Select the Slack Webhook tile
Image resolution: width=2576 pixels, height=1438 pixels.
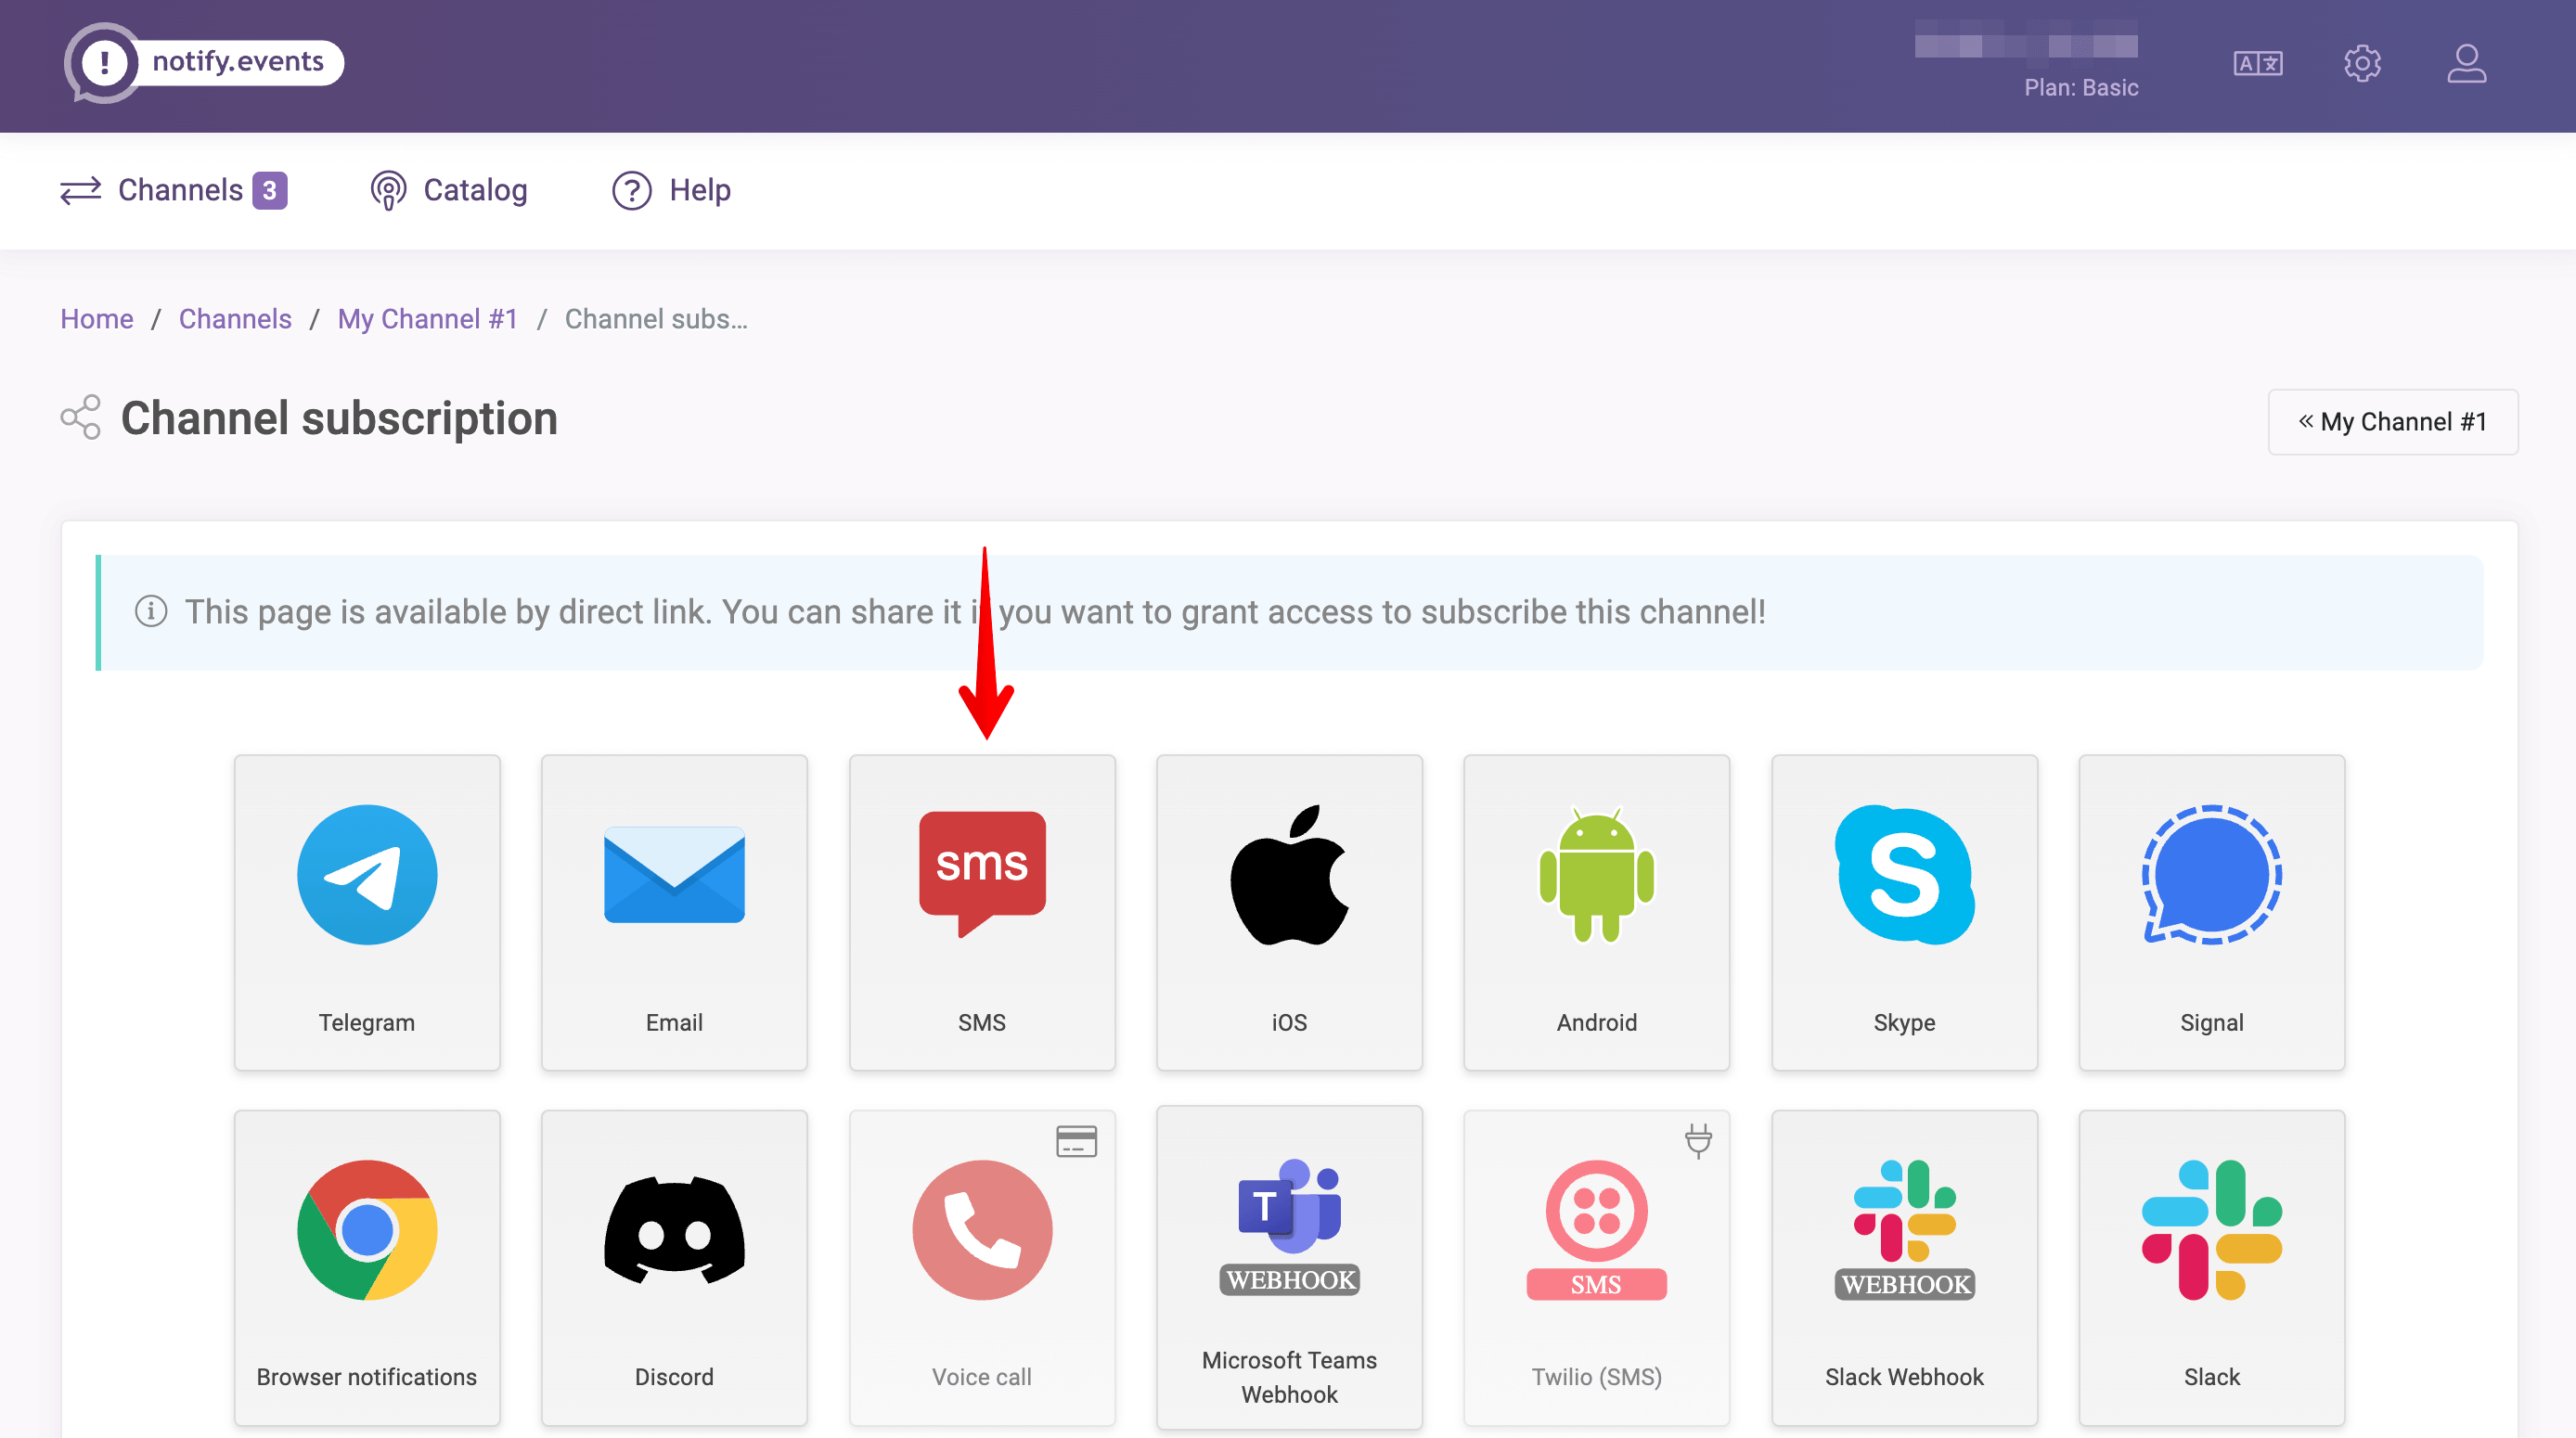click(x=1903, y=1266)
